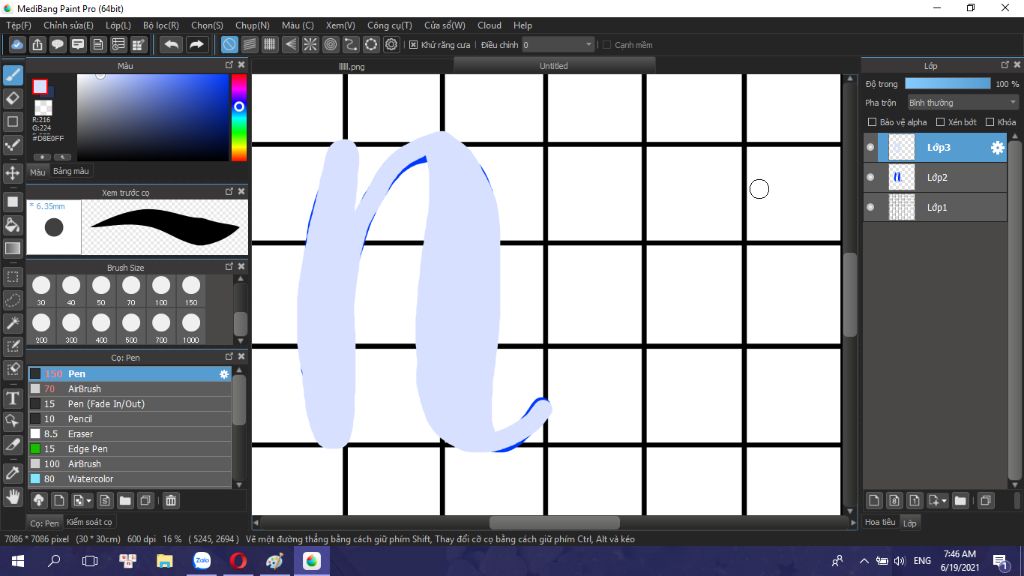Enable the Bảo vệ alpha checkbox
1024x576 pixels.
[872, 122]
